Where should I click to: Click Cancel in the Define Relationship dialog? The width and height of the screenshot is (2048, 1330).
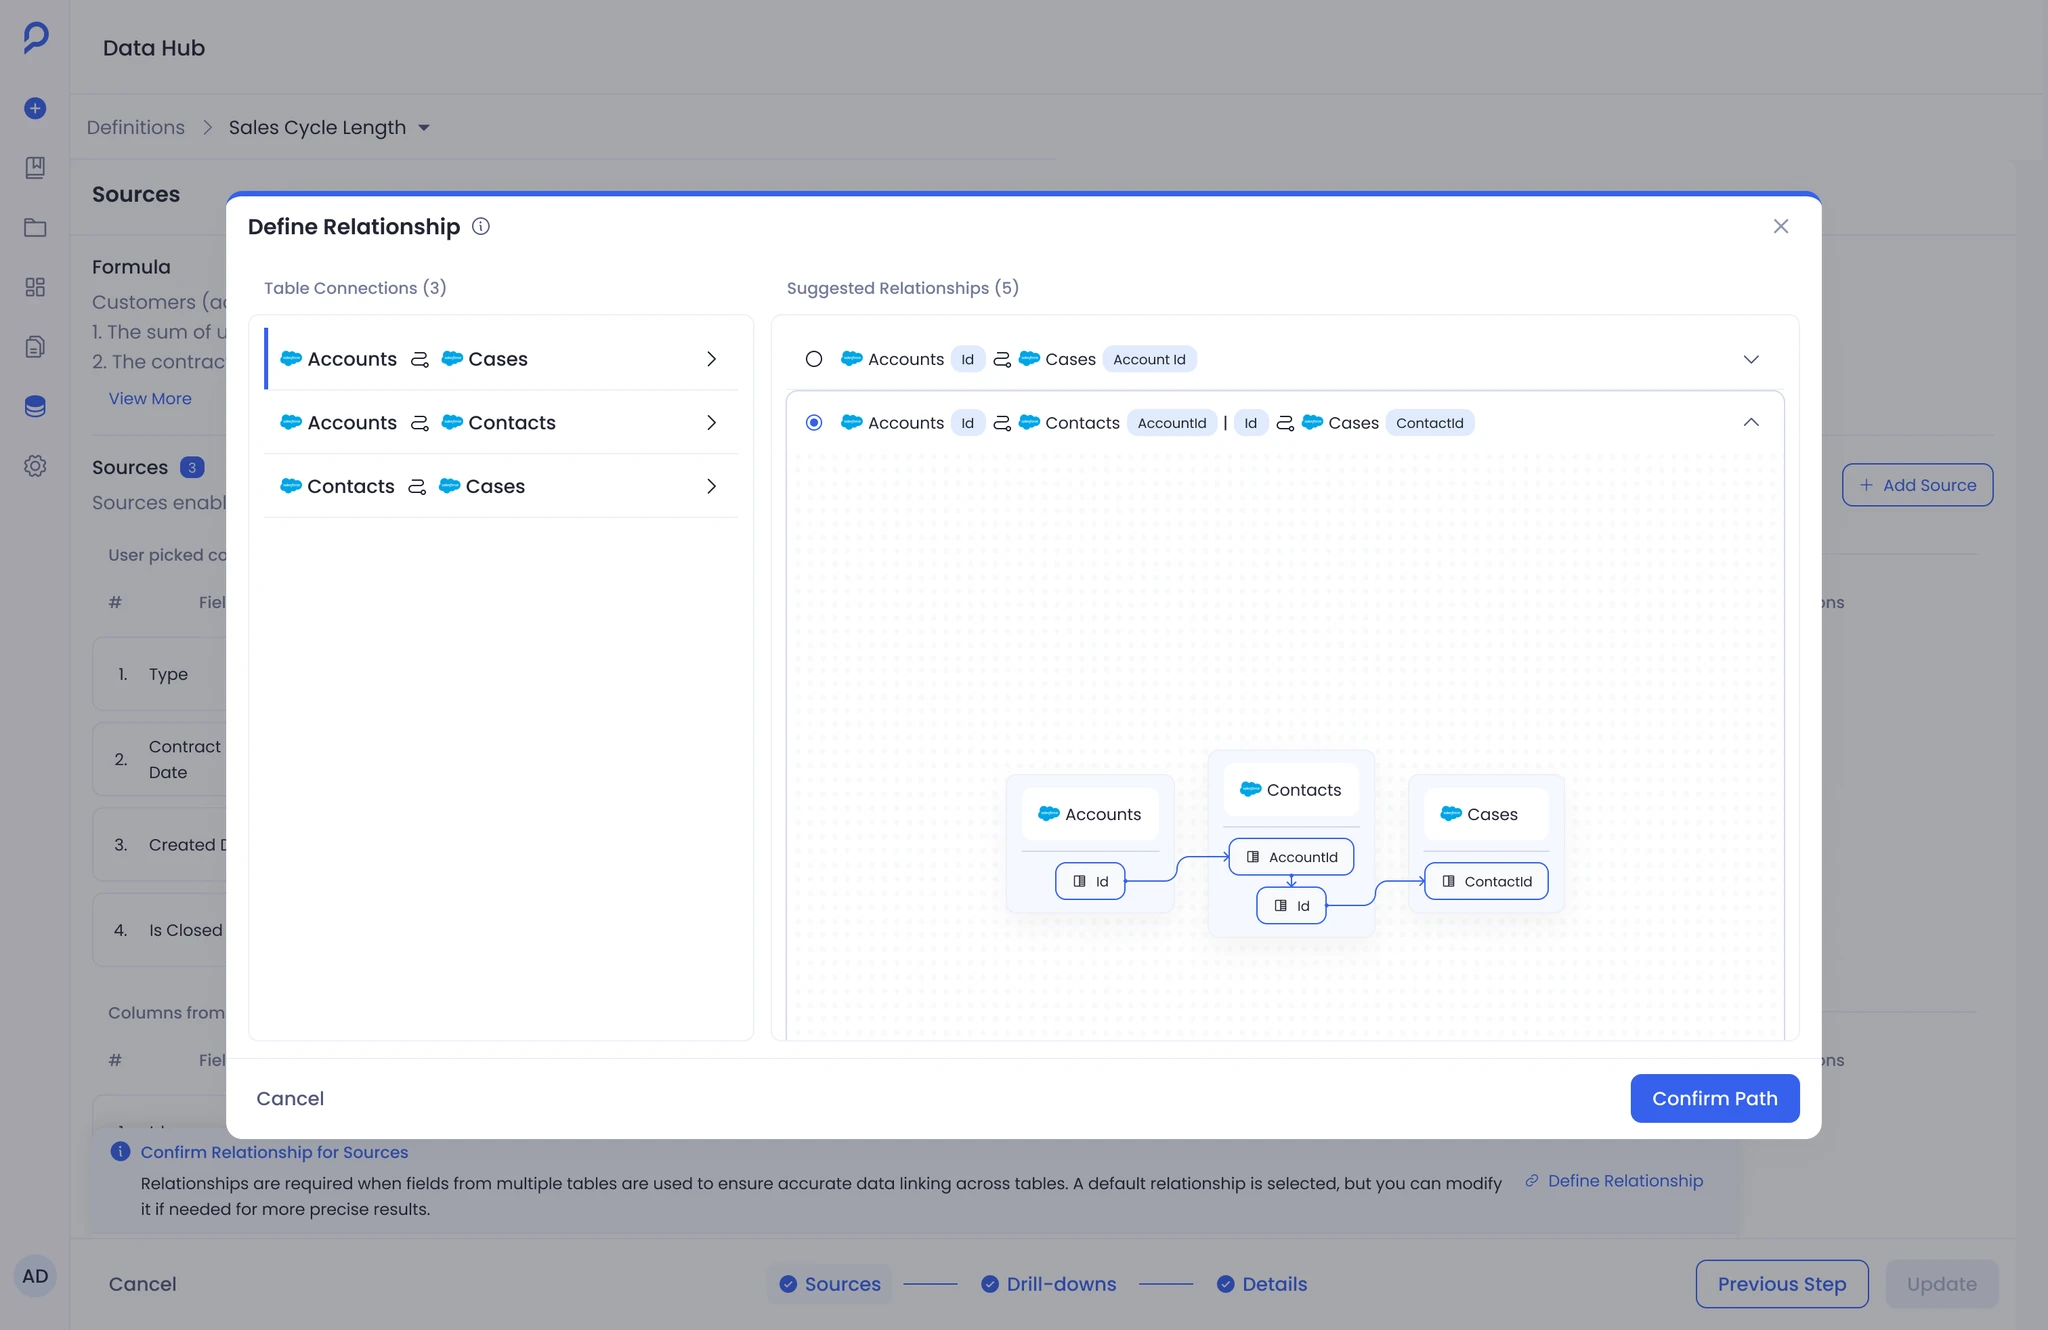pos(290,1098)
